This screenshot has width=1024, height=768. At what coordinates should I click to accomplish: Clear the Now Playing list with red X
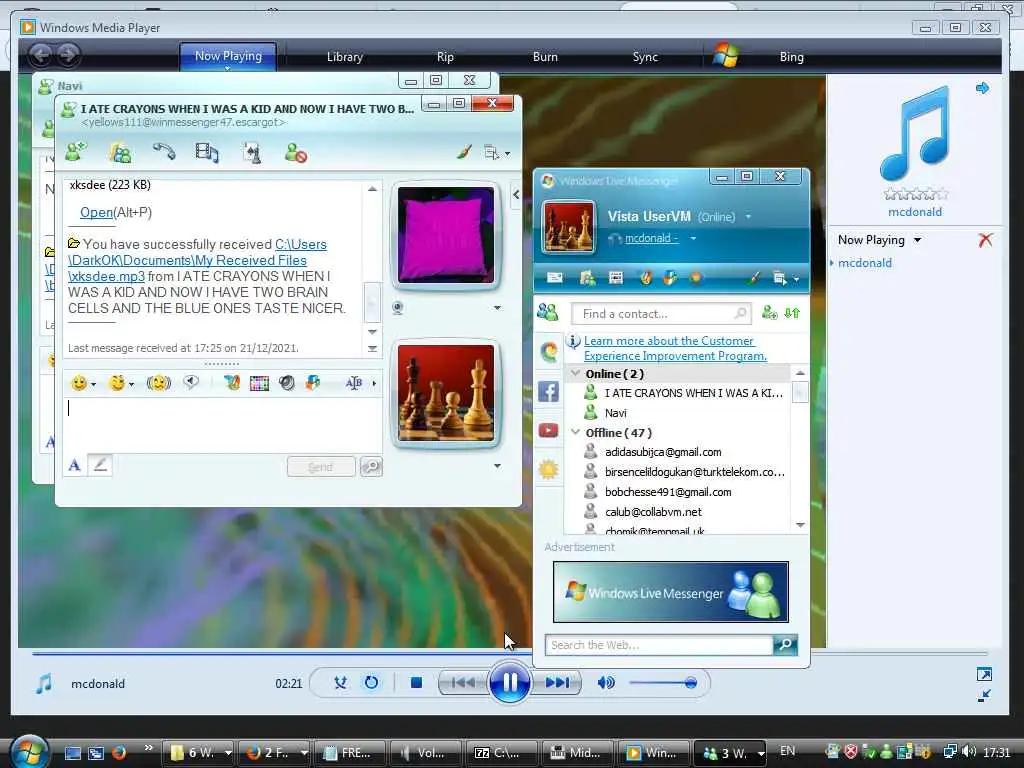click(x=985, y=240)
